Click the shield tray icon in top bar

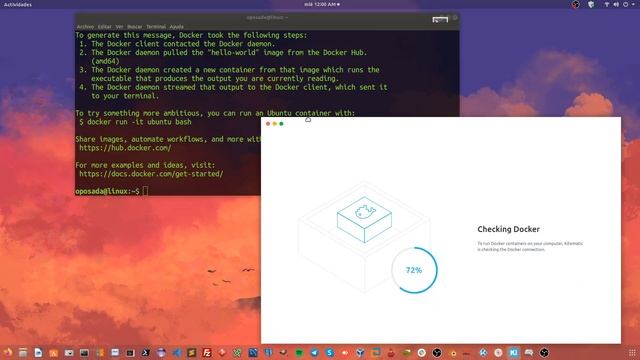tap(591, 4)
